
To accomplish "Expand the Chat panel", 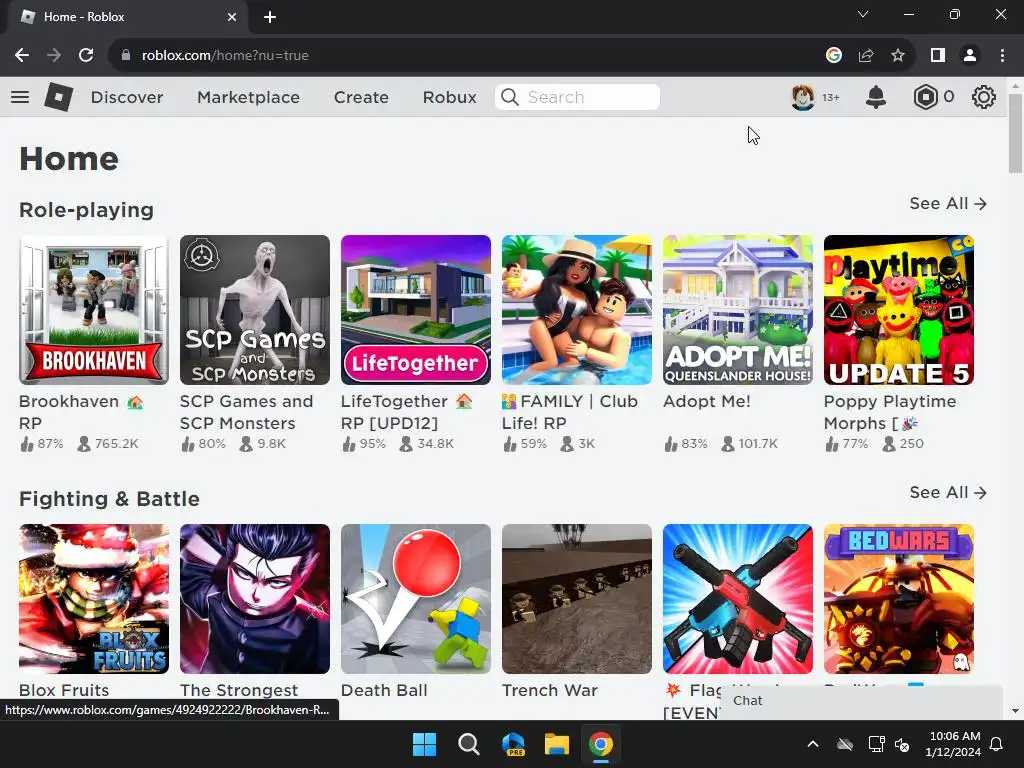I will pos(861,701).
